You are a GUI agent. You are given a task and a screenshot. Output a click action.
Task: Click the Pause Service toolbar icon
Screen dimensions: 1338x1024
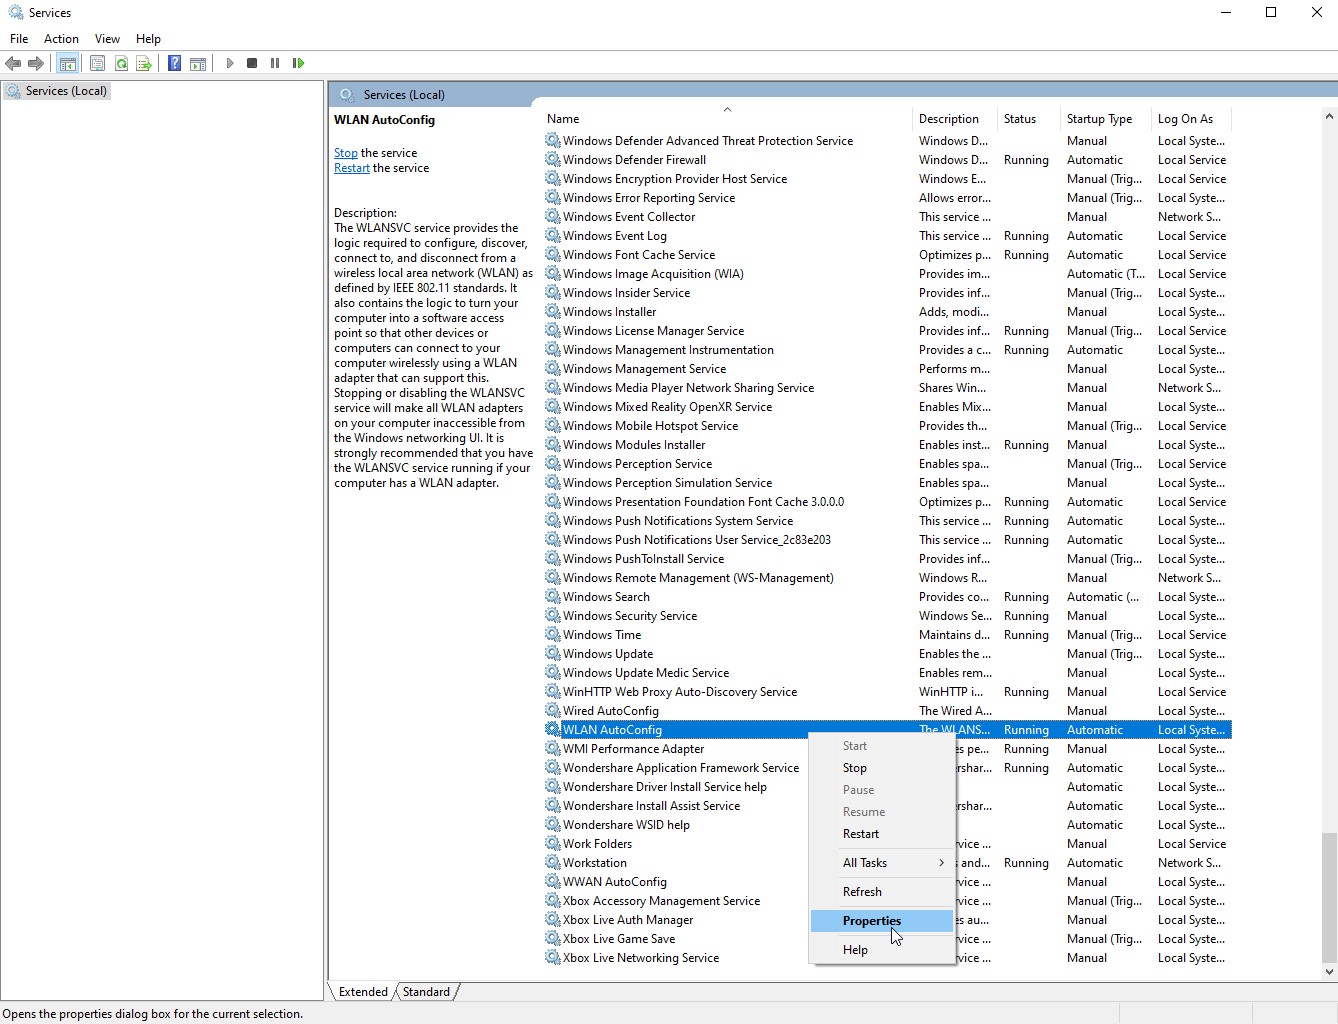click(275, 63)
